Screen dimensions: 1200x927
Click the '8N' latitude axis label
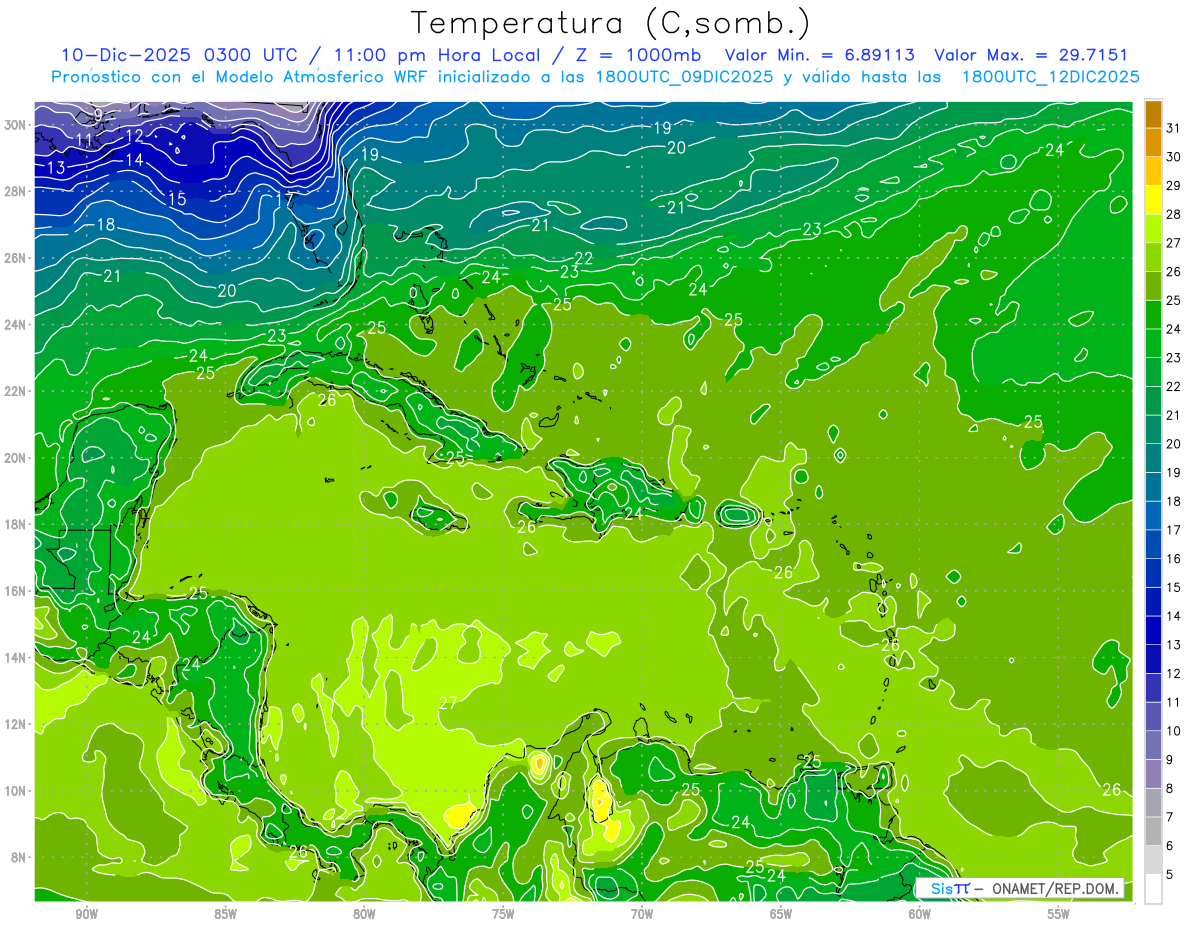(18, 857)
